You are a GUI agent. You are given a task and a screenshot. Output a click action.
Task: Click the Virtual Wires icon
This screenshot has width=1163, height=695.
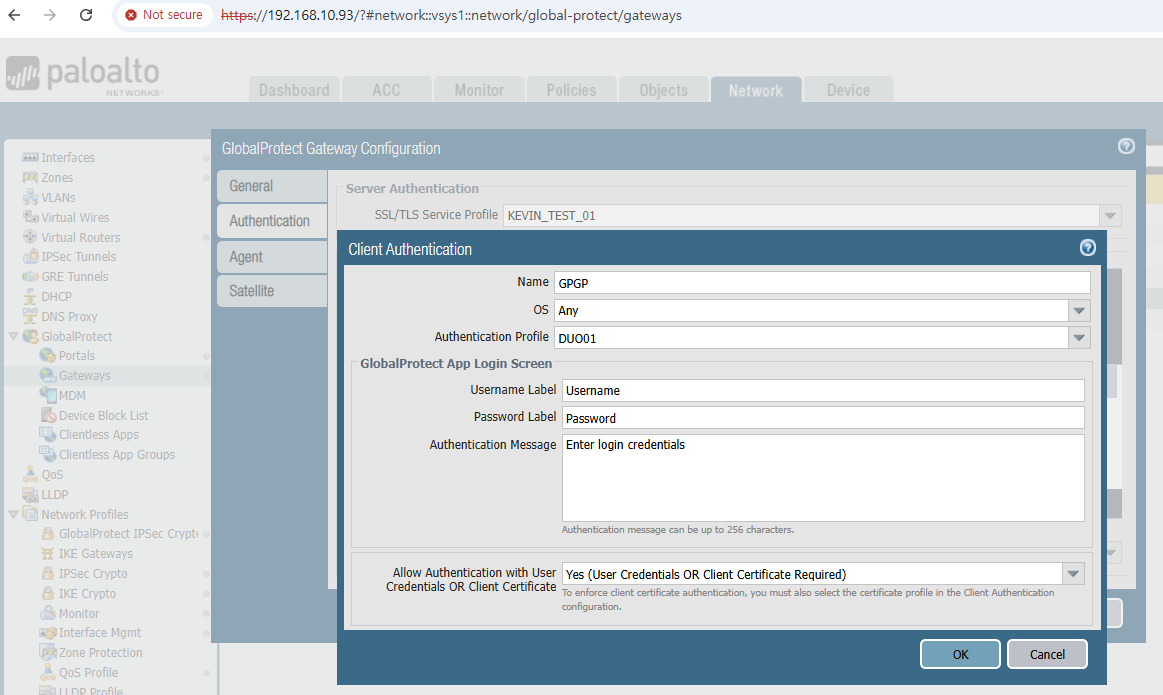pos(30,217)
